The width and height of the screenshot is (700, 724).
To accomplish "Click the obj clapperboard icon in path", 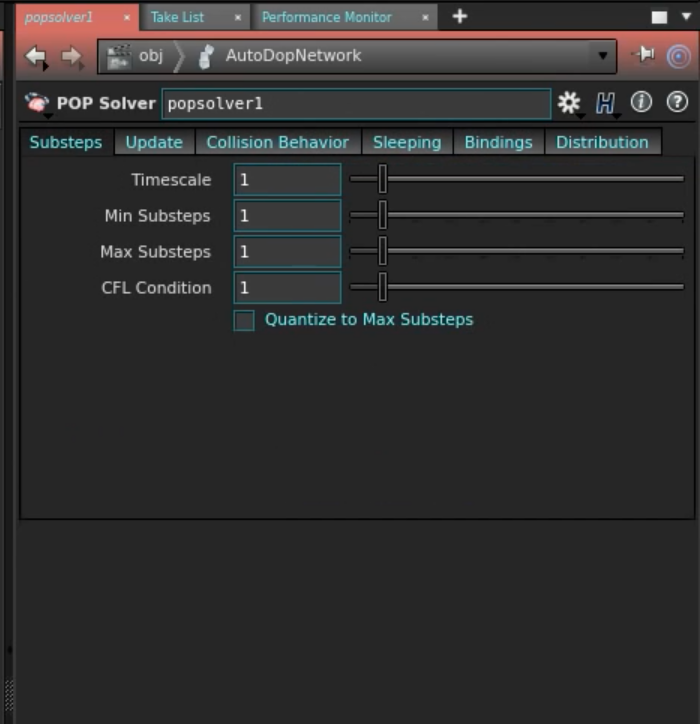I will point(119,56).
